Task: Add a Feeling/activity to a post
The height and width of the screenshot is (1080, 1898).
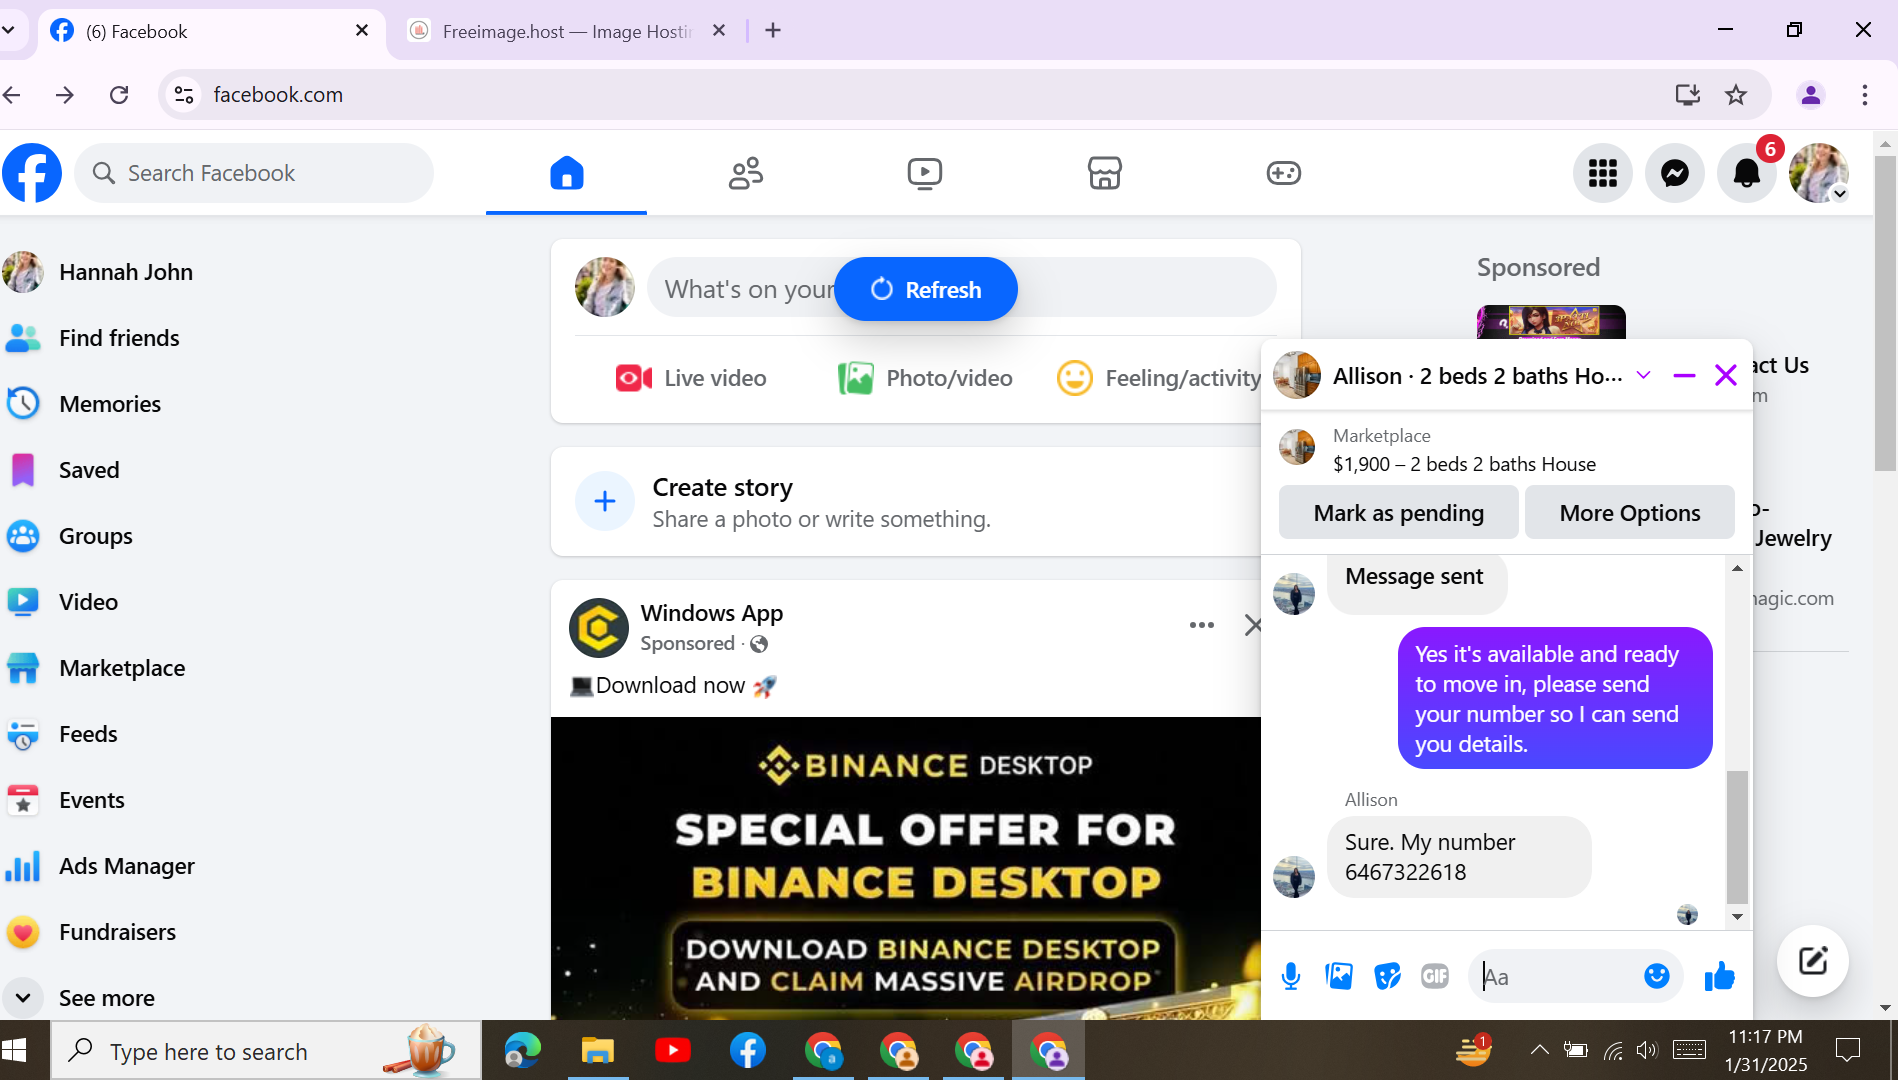Action: 1159,378
